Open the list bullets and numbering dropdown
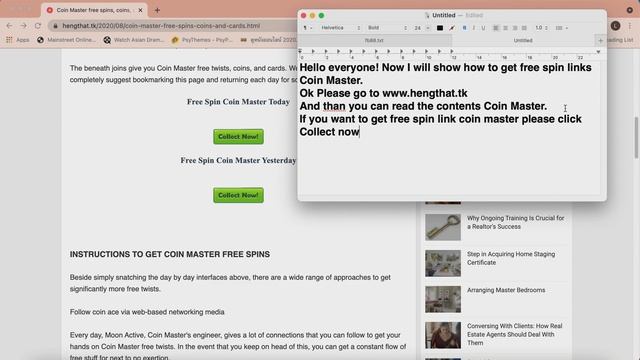 point(561,28)
